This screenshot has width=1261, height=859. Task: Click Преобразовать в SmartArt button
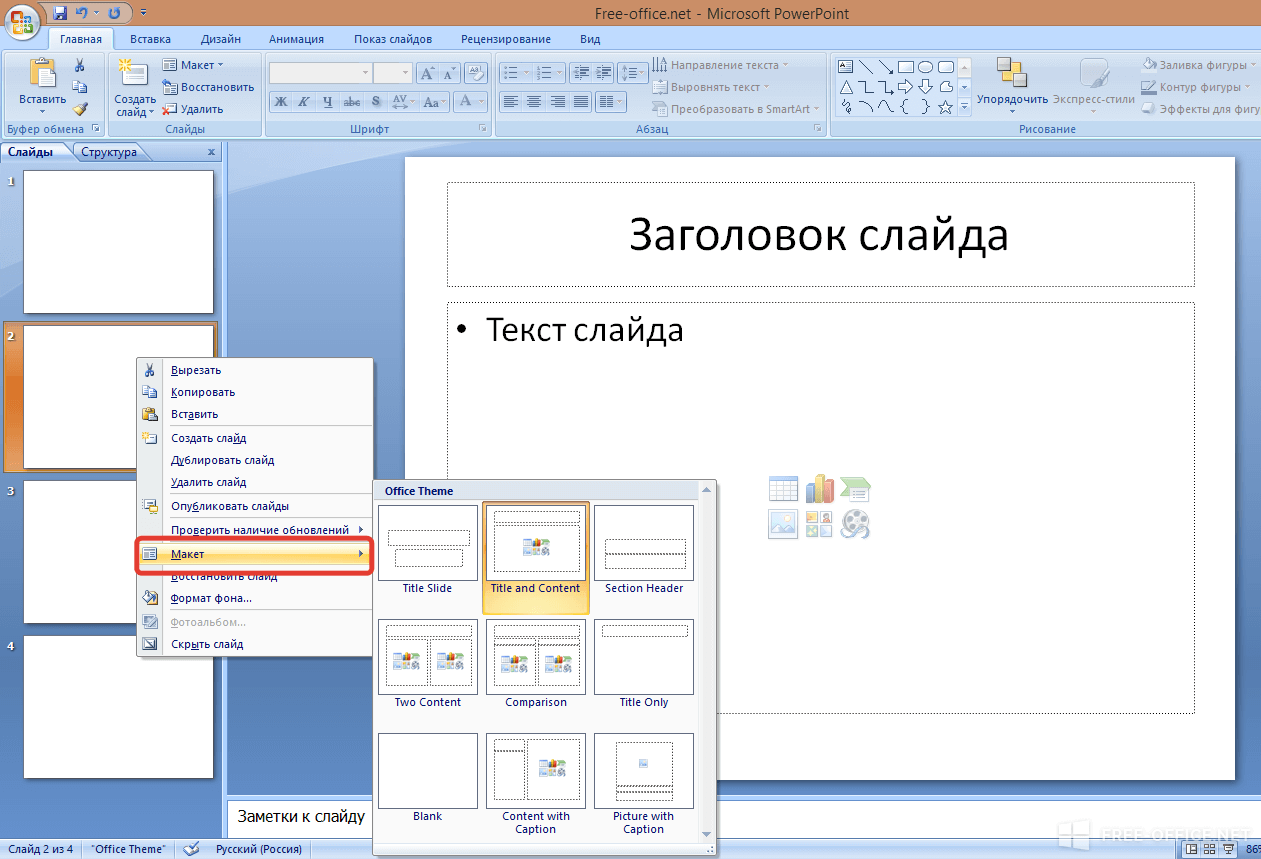[736, 109]
